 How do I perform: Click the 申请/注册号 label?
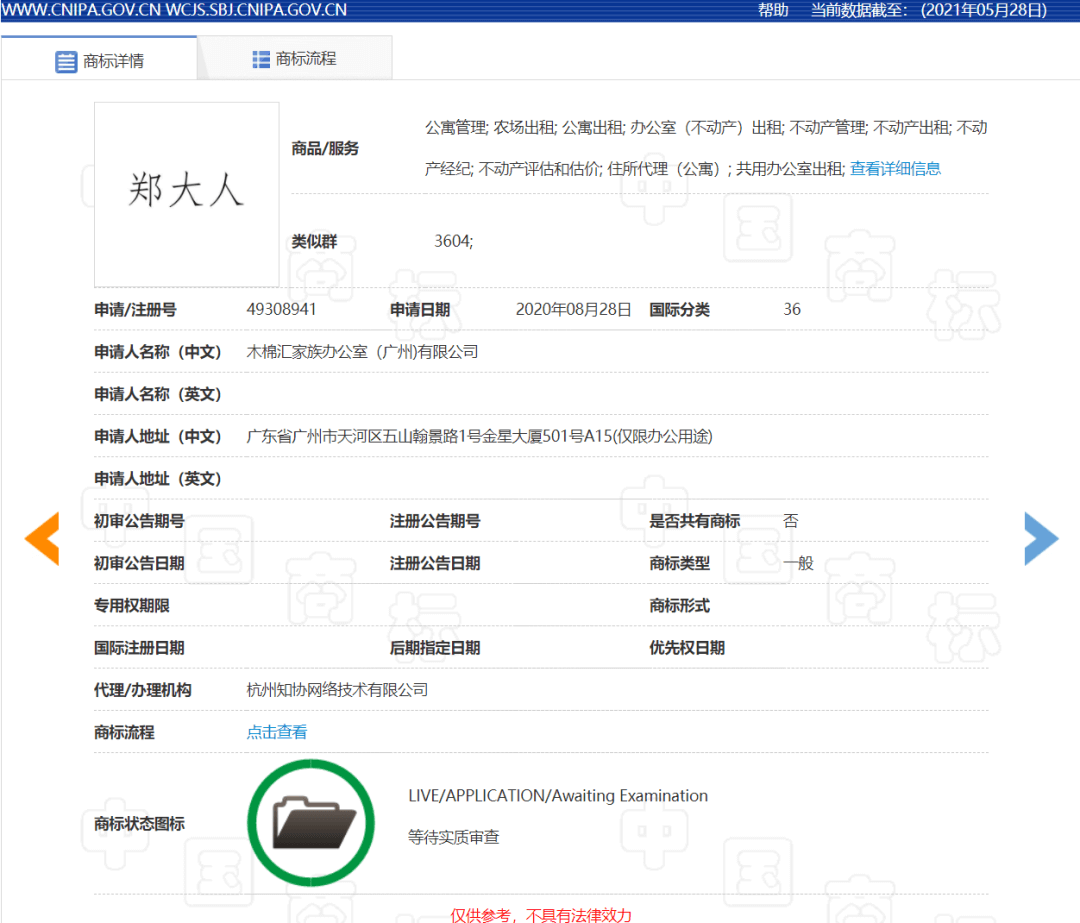(135, 309)
